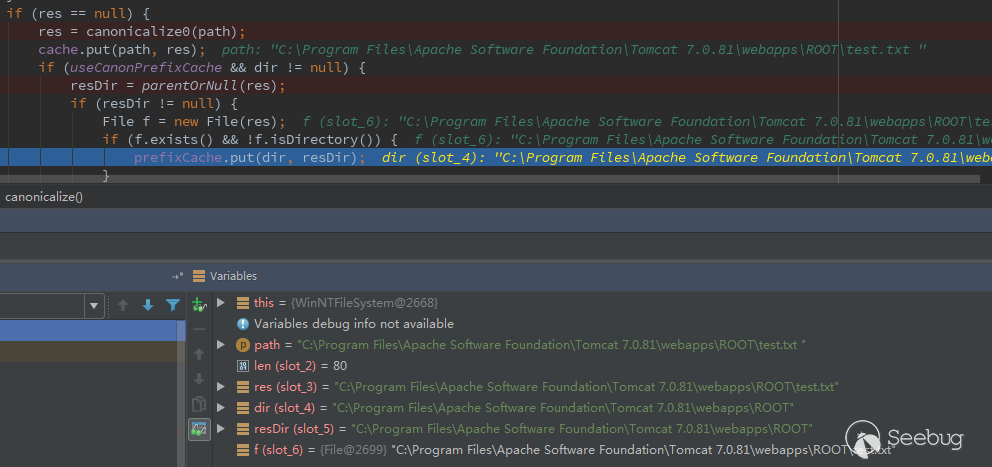This screenshot has width=992, height=467.
Task: Click the object icon beside resDir (slot_5)
Action: 243,429
